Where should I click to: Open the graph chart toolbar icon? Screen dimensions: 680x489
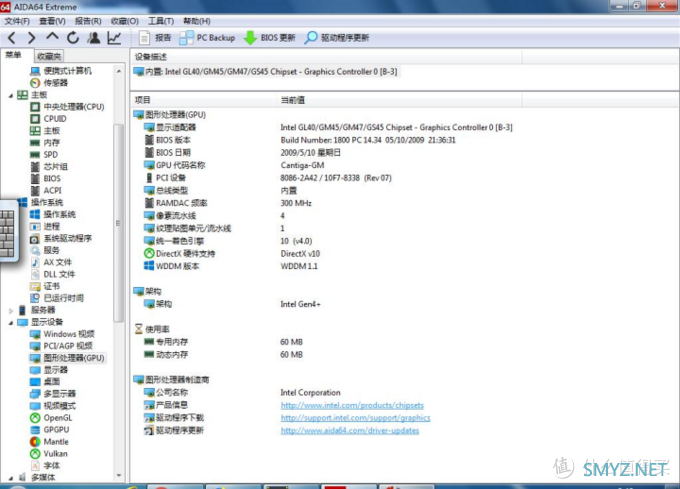point(114,38)
